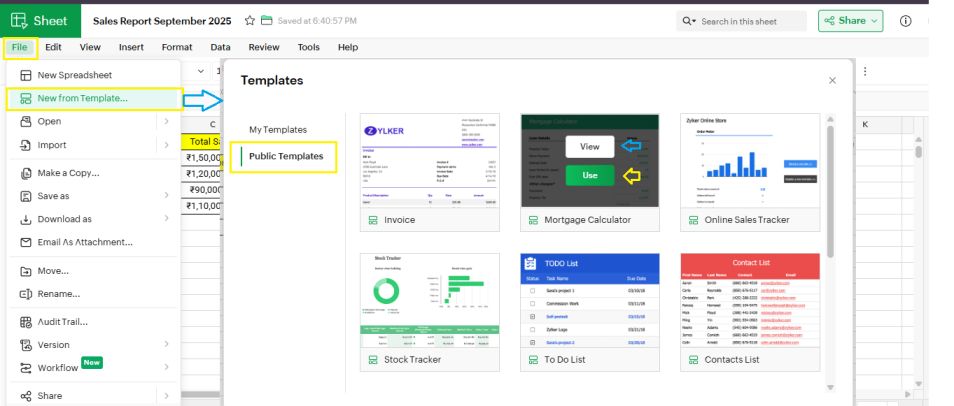Select the Contacts List template thumbnail
The image size is (954, 406).
click(x=750, y=301)
